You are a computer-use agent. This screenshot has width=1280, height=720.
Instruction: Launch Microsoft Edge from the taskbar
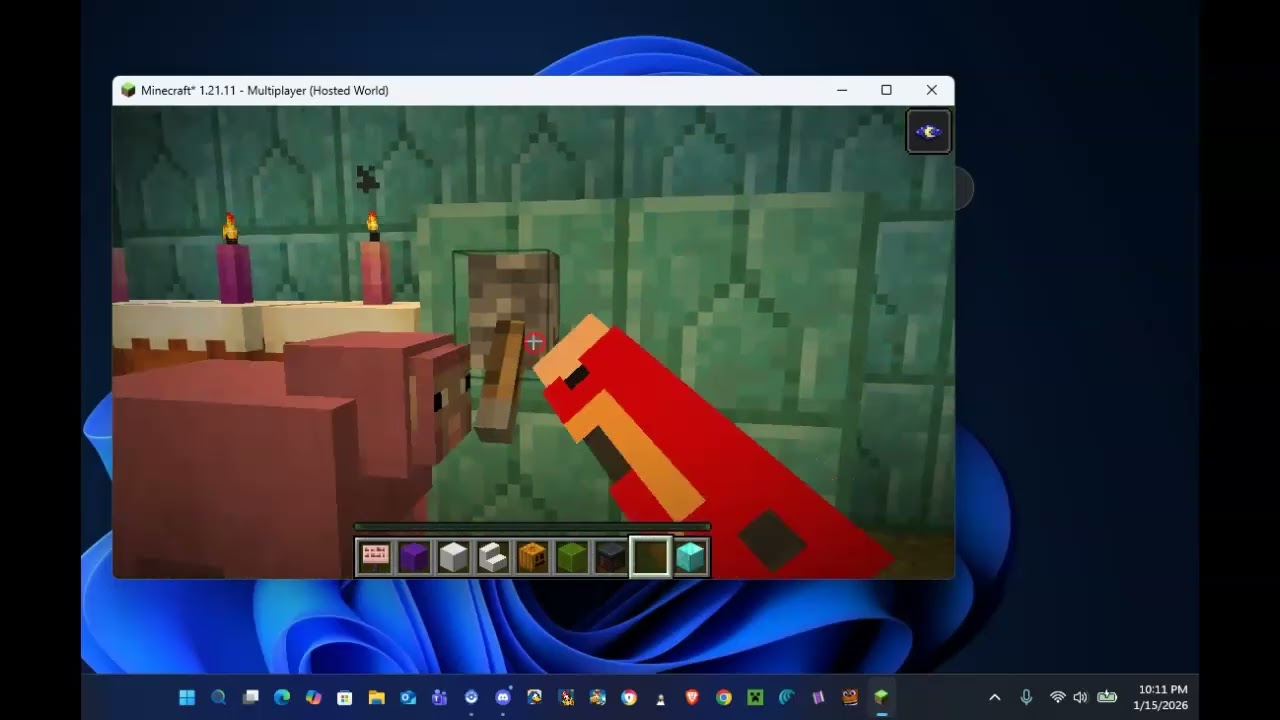tap(282, 697)
